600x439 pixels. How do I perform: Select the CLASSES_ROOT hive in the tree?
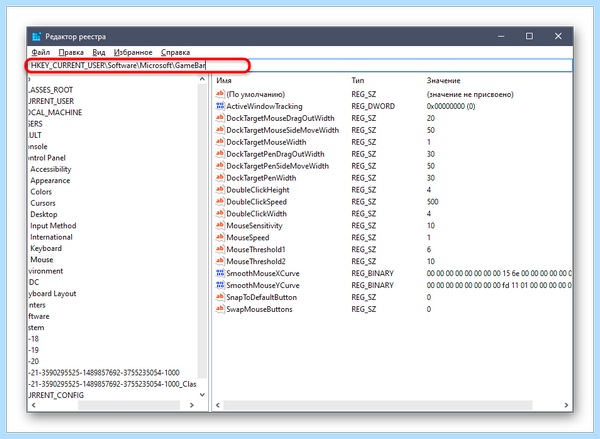51,90
